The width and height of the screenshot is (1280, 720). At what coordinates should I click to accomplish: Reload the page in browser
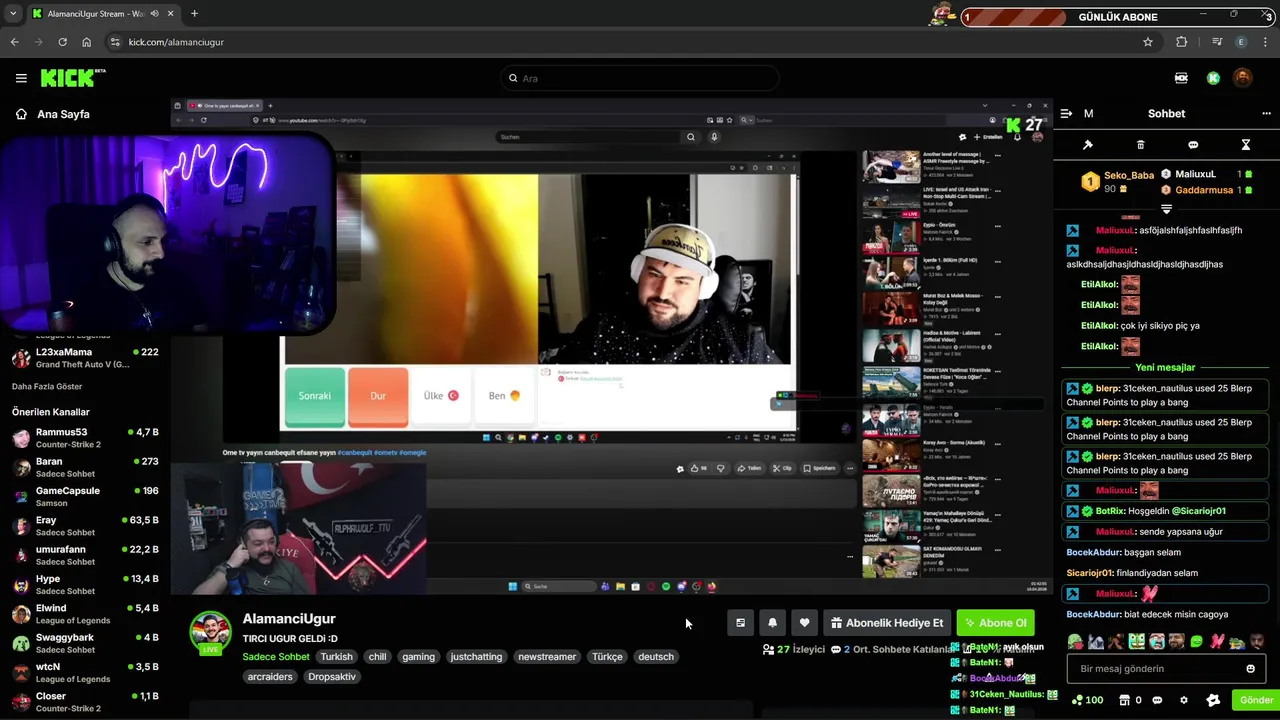click(62, 42)
